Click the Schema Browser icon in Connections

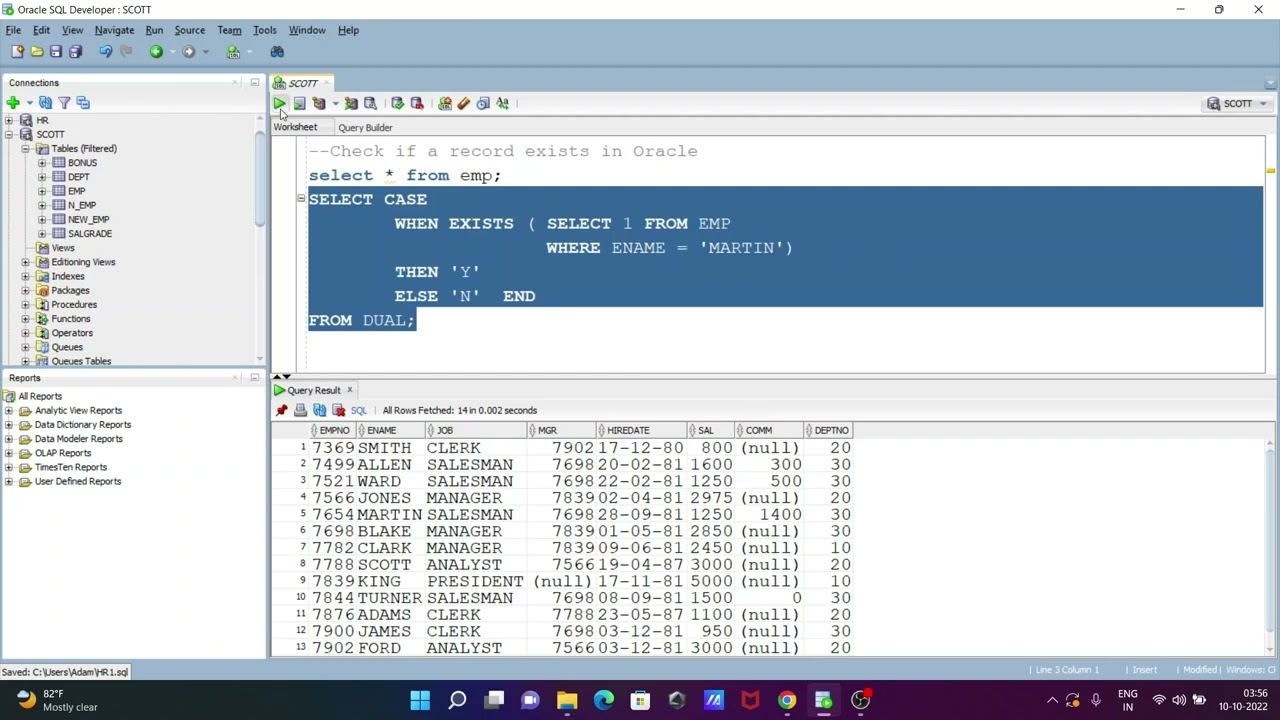[x=83, y=102]
